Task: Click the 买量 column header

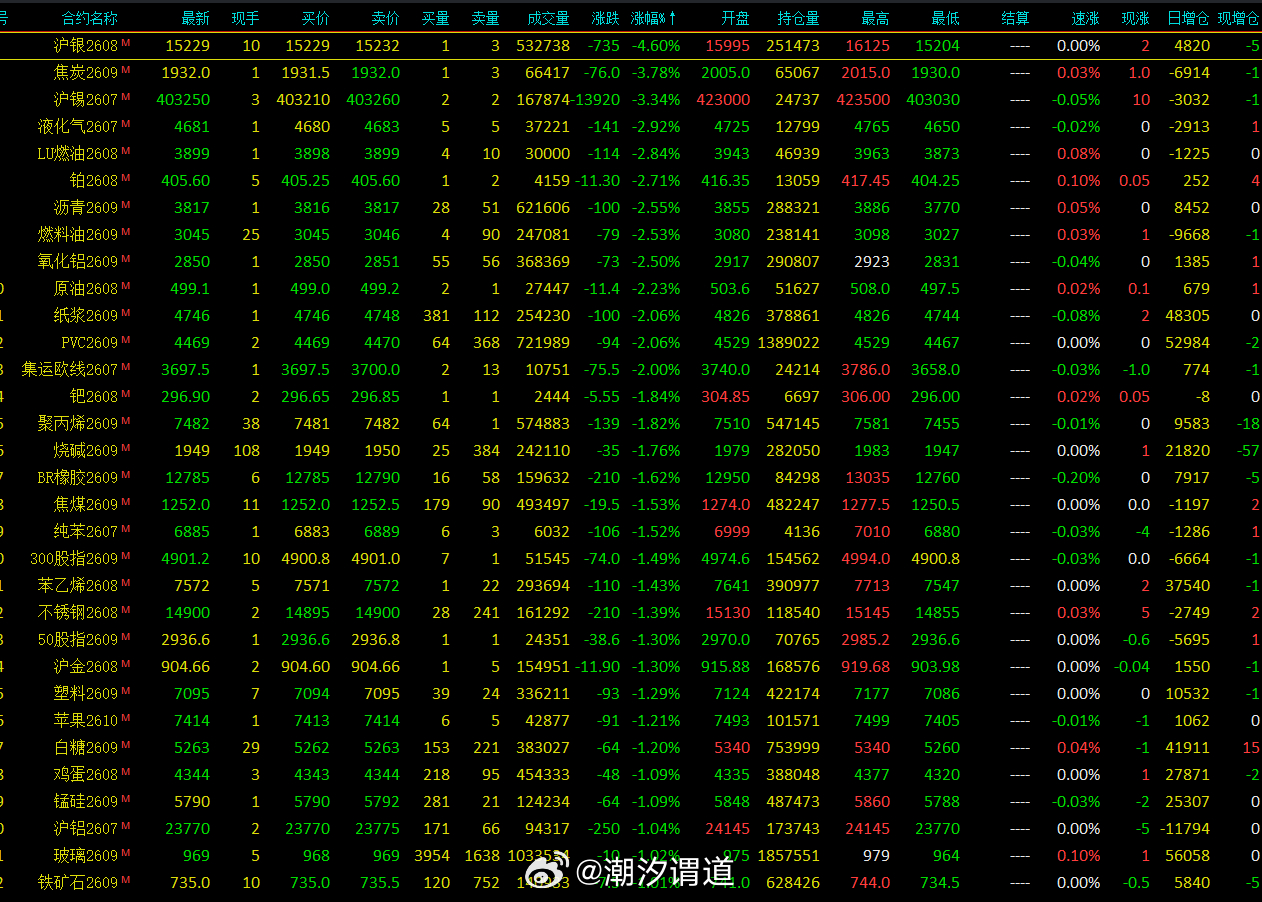Action: [435, 18]
